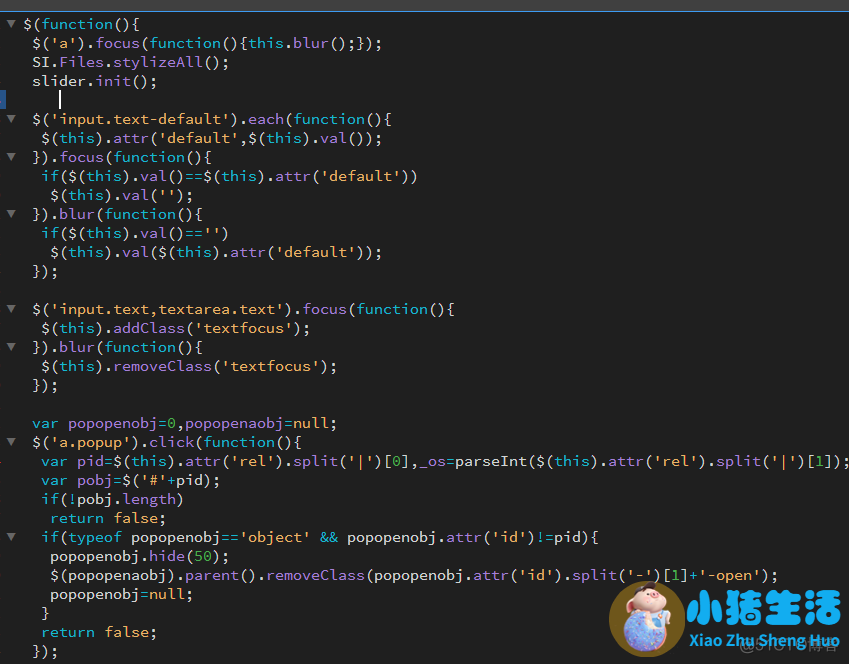
Task: Click the $(this).val($(this).attr('default')); line
Action: coord(216,252)
